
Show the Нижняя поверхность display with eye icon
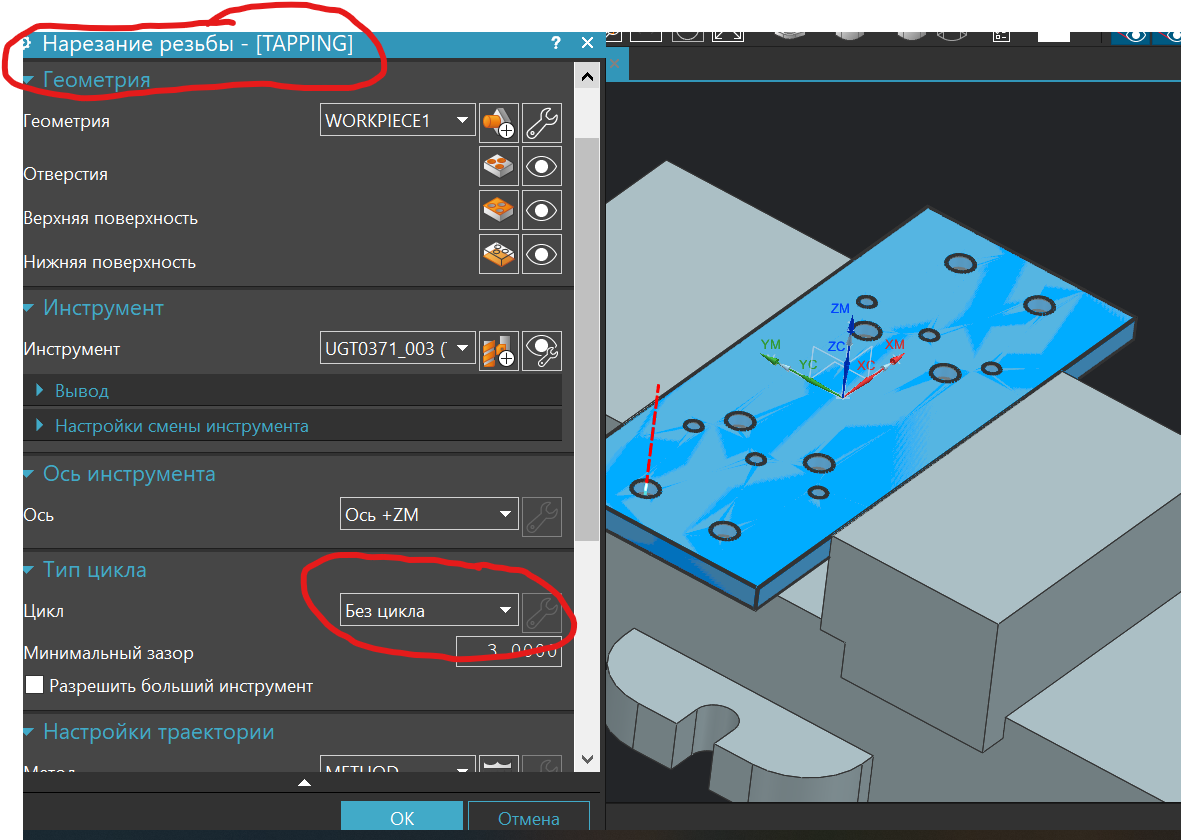(542, 255)
